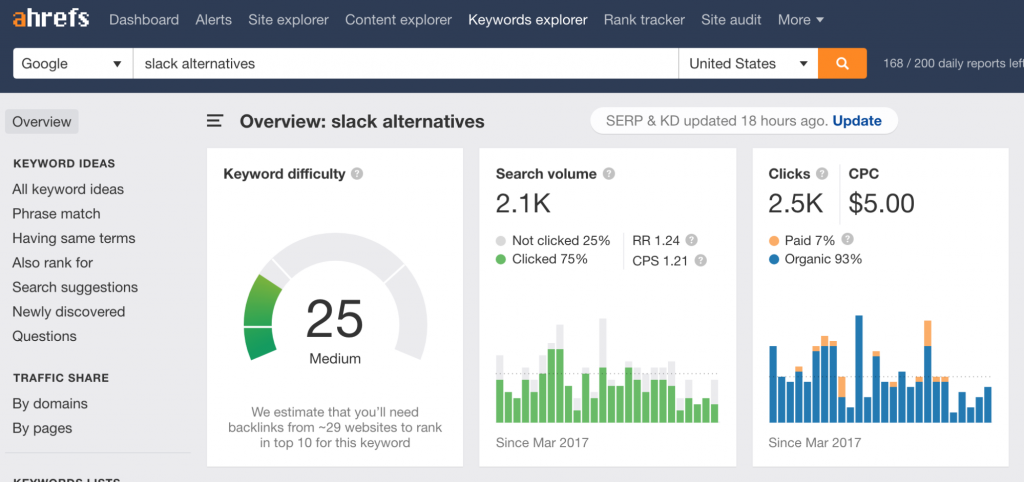Click the 25 keyword difficulty score

[334, 319]
